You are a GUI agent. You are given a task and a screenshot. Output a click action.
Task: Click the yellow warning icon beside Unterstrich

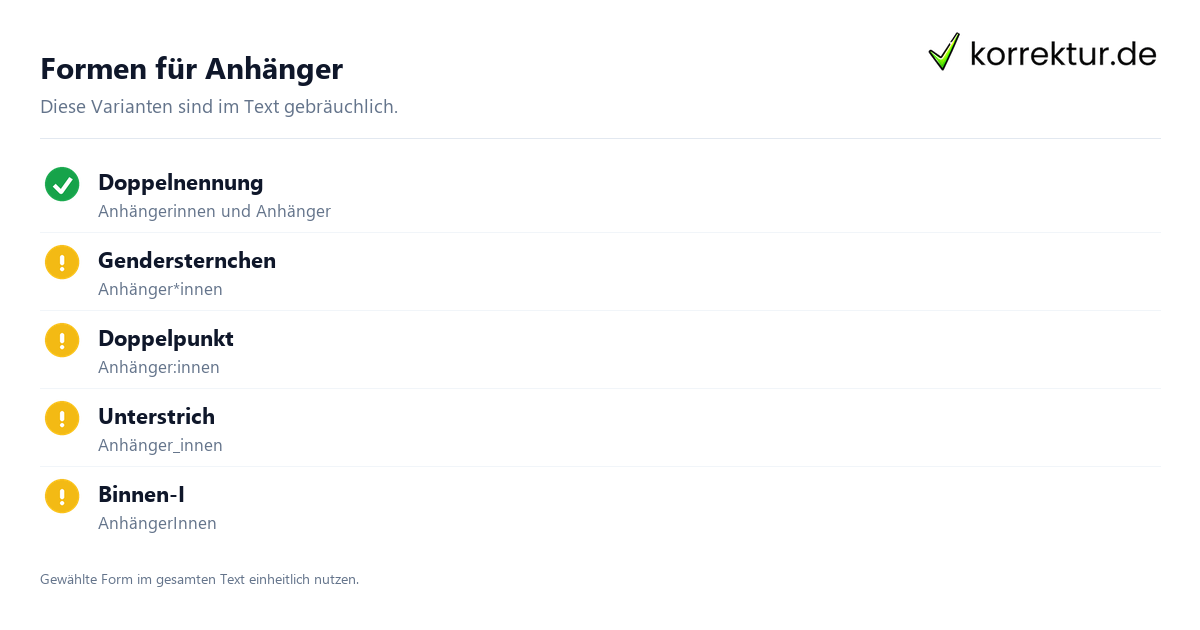pos(62,418)
